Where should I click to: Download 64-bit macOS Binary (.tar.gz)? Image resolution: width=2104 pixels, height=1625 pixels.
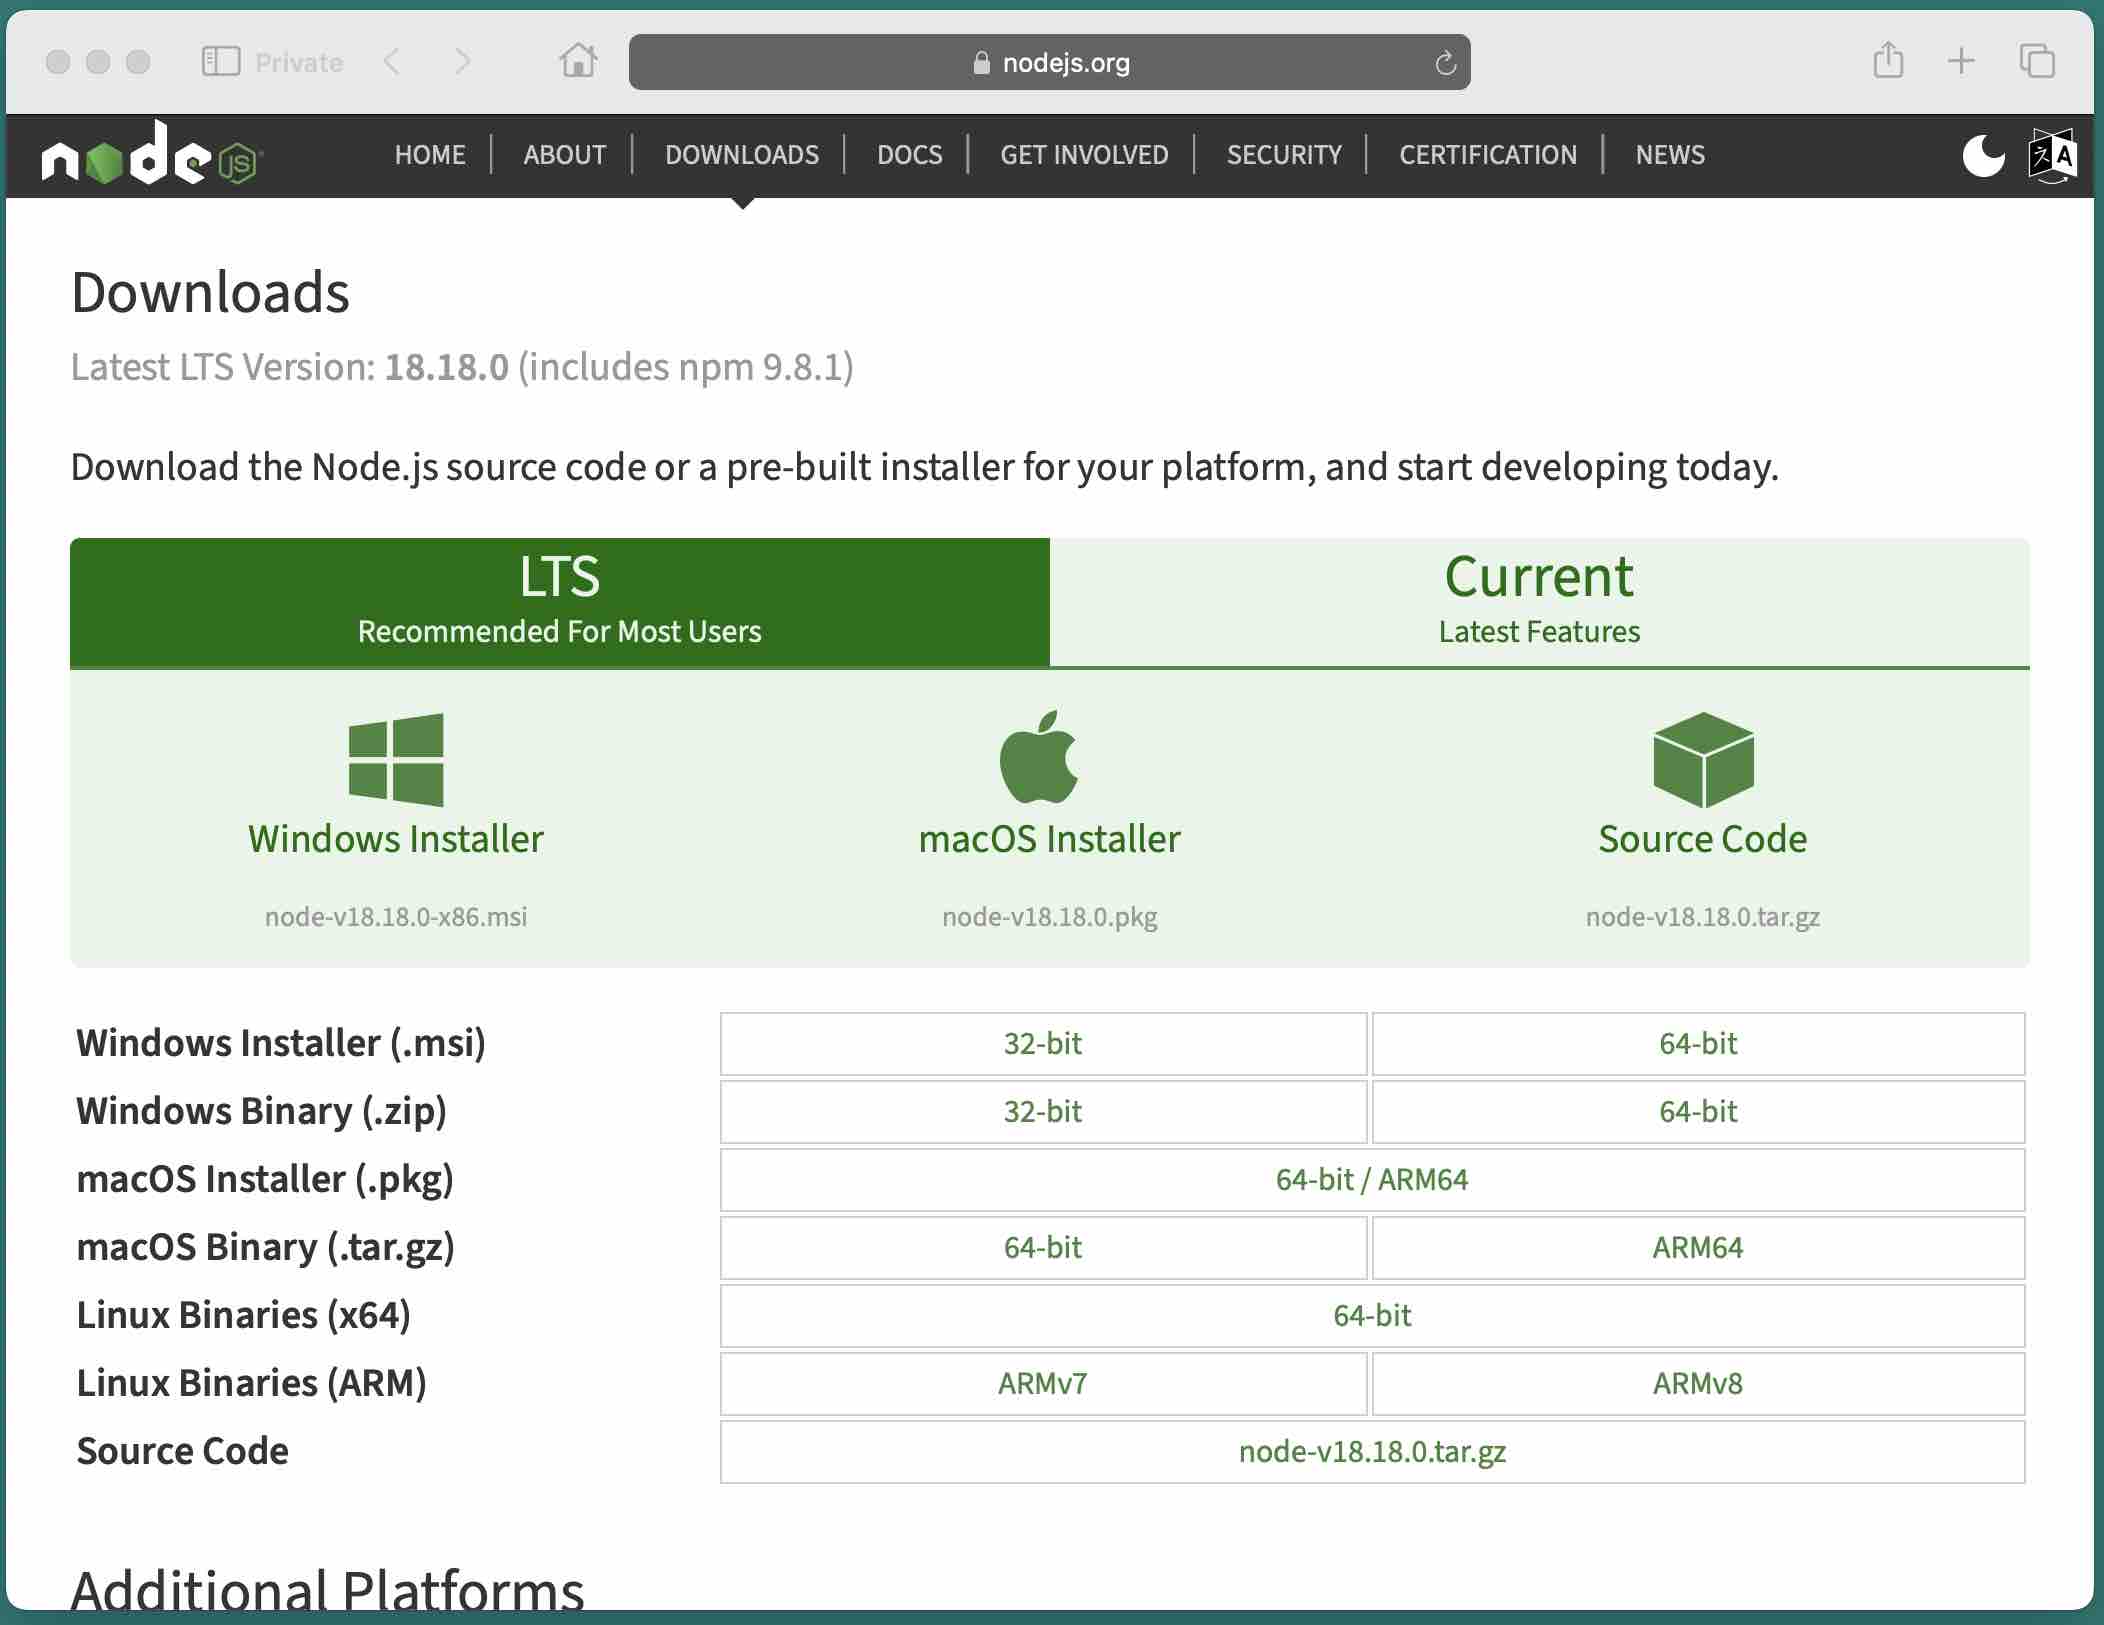[x=1043, y=1248]
